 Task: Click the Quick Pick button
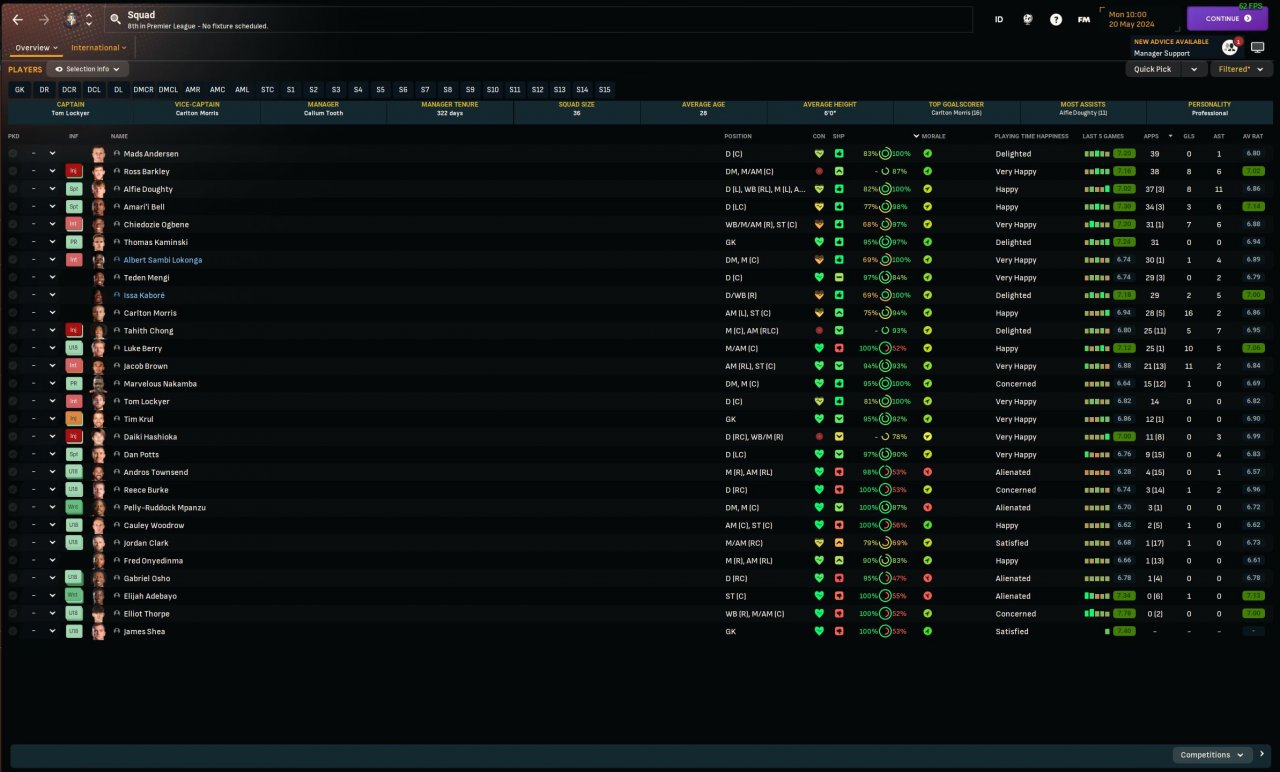pyautogui.click(x=1153, y=69)
